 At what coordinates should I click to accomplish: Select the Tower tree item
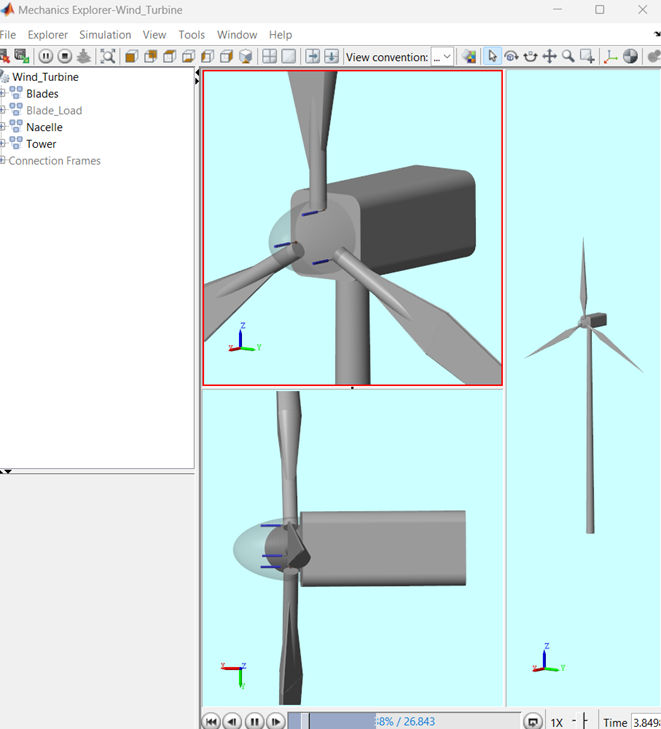coord(41,144)
